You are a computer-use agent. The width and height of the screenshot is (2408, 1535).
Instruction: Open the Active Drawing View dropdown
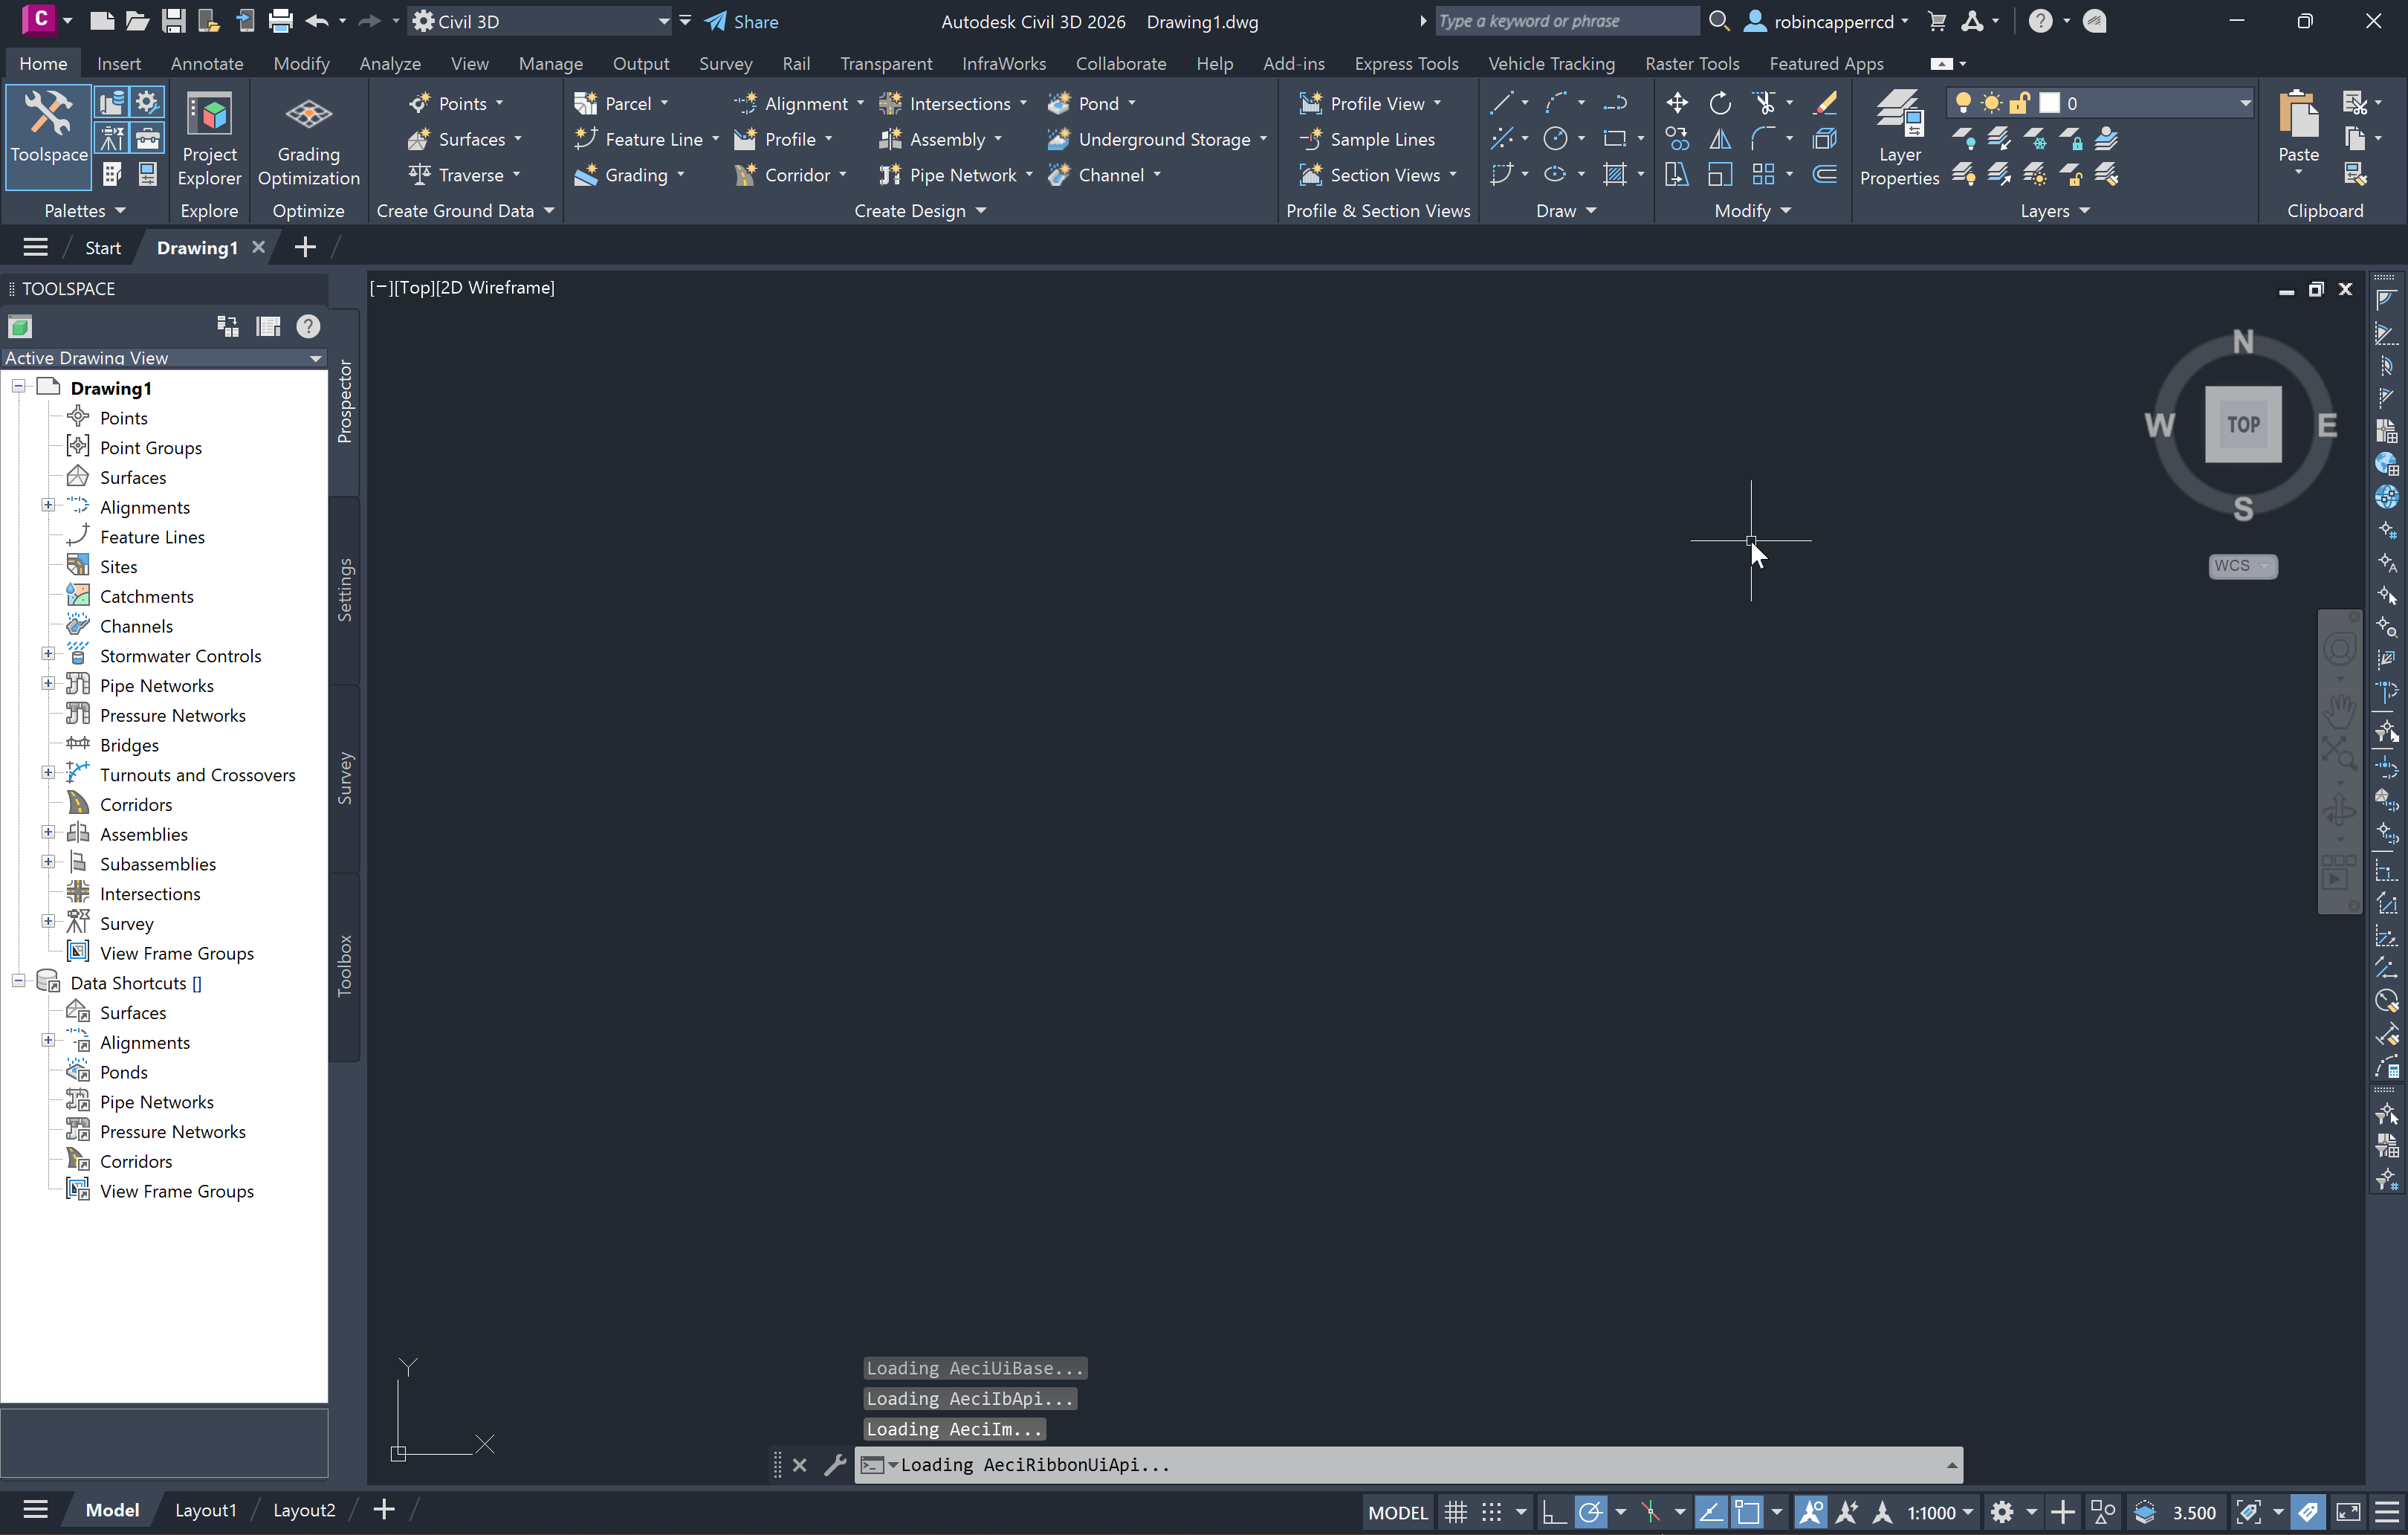pos(315,358)
